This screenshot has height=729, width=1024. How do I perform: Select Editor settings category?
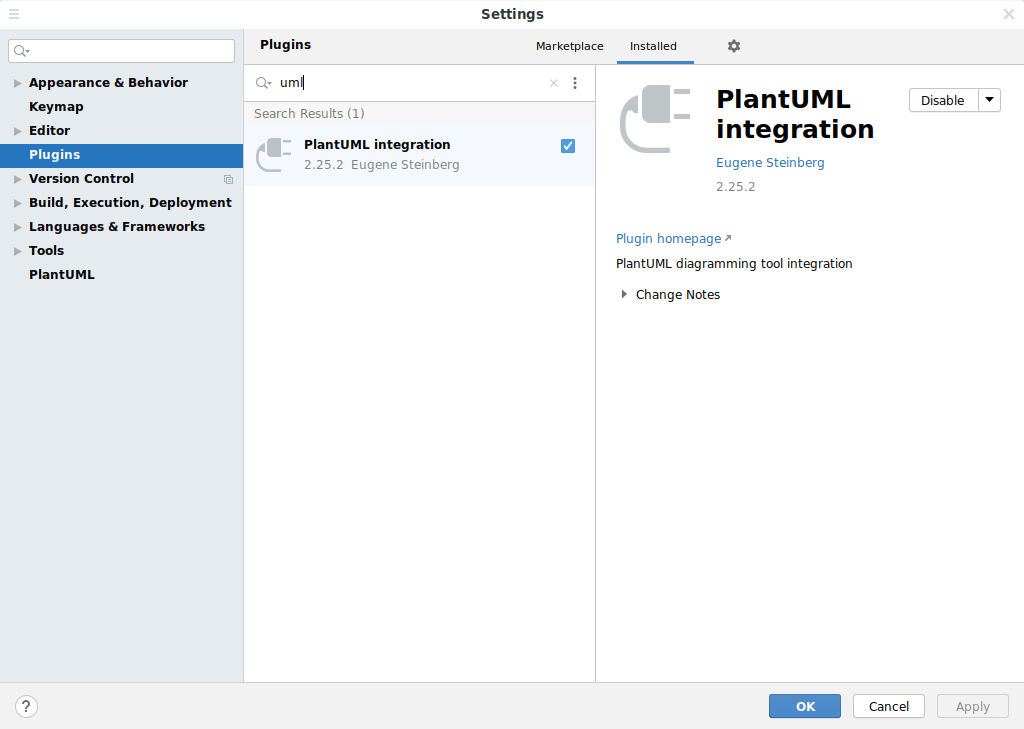(x=50, y=131)
